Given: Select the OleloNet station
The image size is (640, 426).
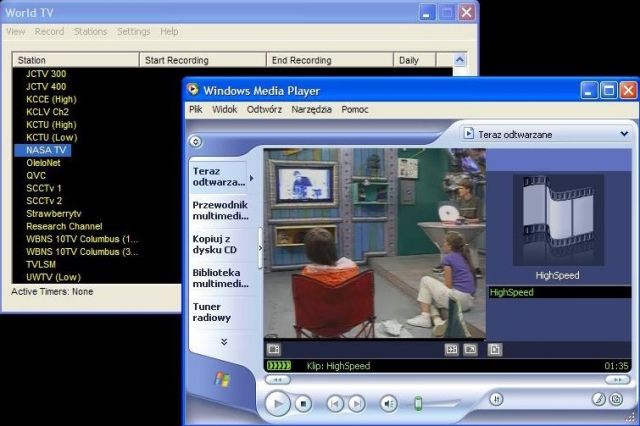Looking at the screenshot, I should [43, 163].
